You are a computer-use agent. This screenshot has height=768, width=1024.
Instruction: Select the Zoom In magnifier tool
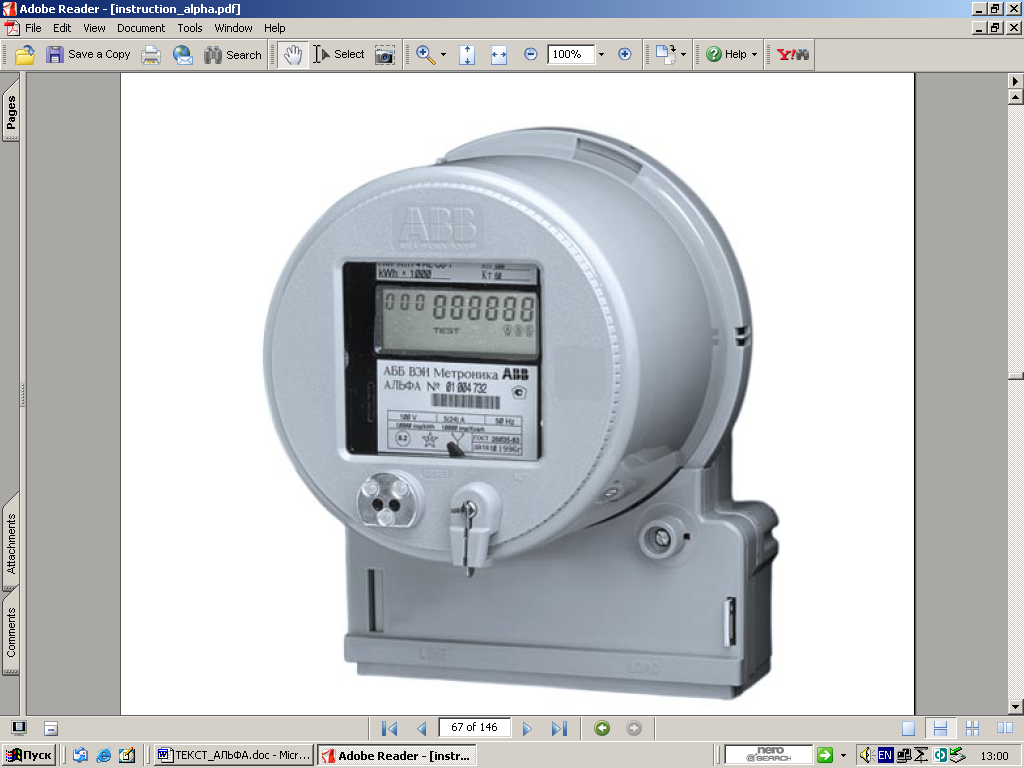426,55
